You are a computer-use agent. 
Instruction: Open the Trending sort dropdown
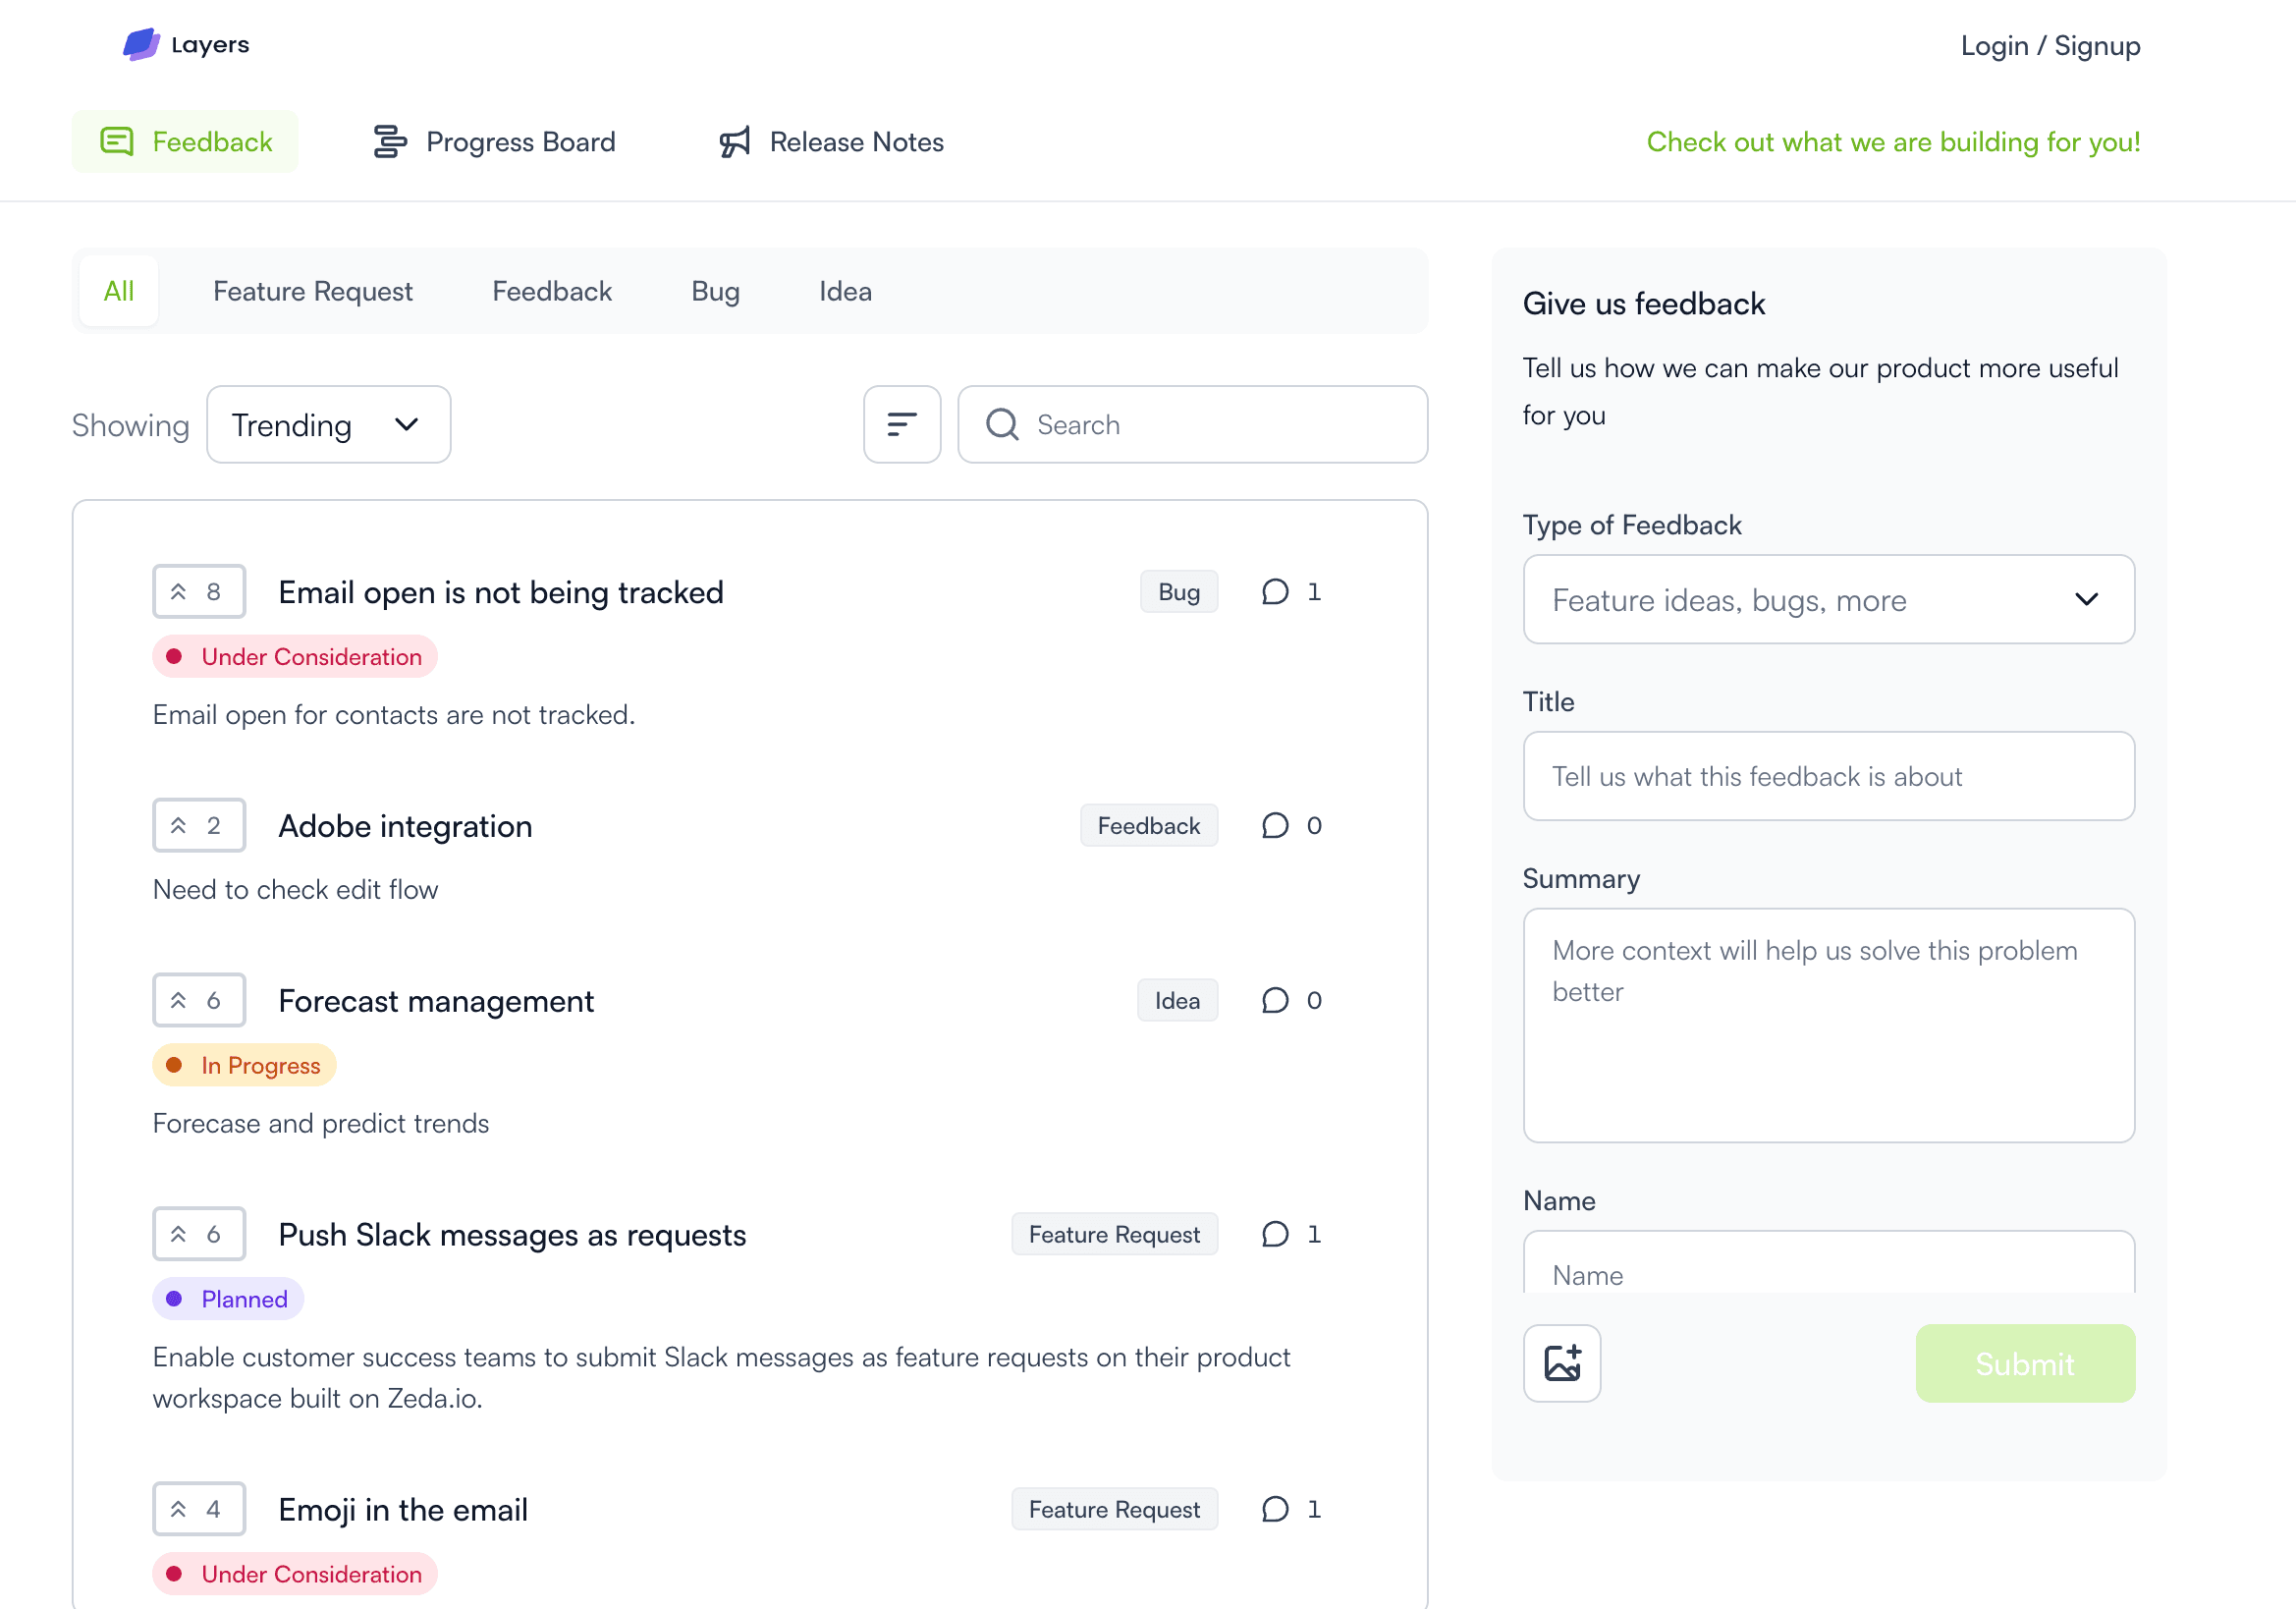[x=328, y=424]
